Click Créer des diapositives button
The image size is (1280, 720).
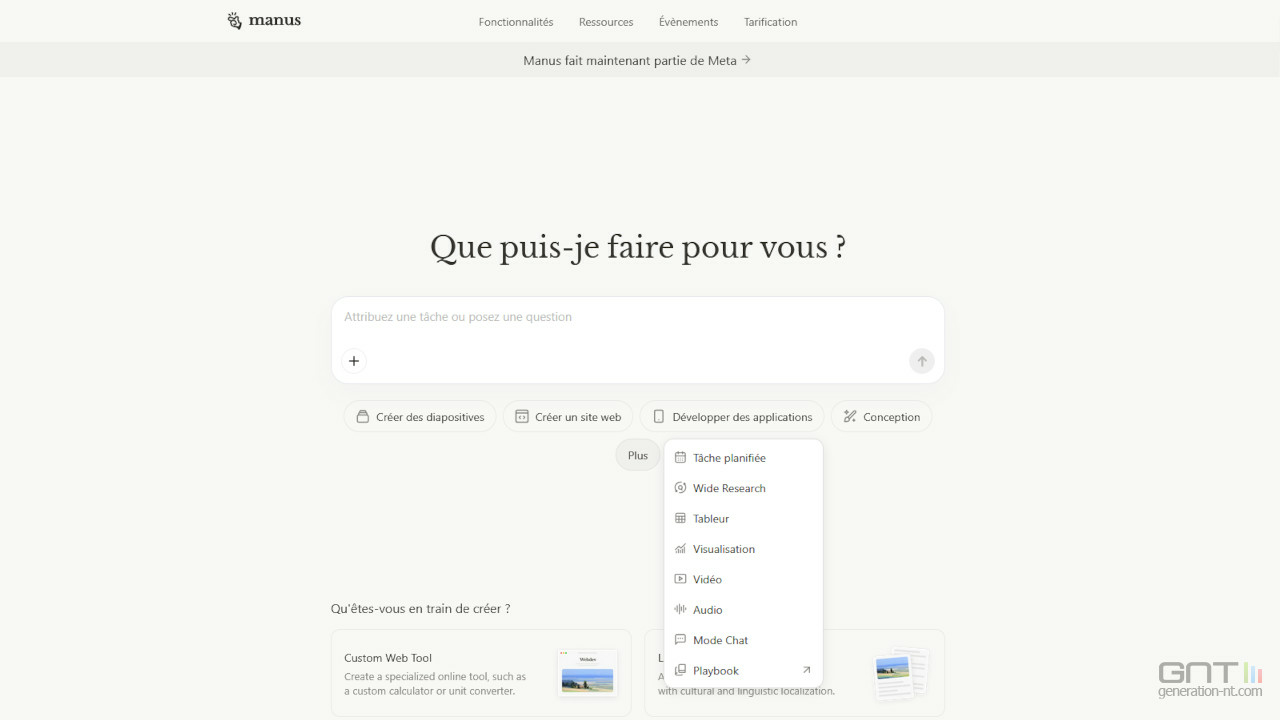click(x=420, y=417)
